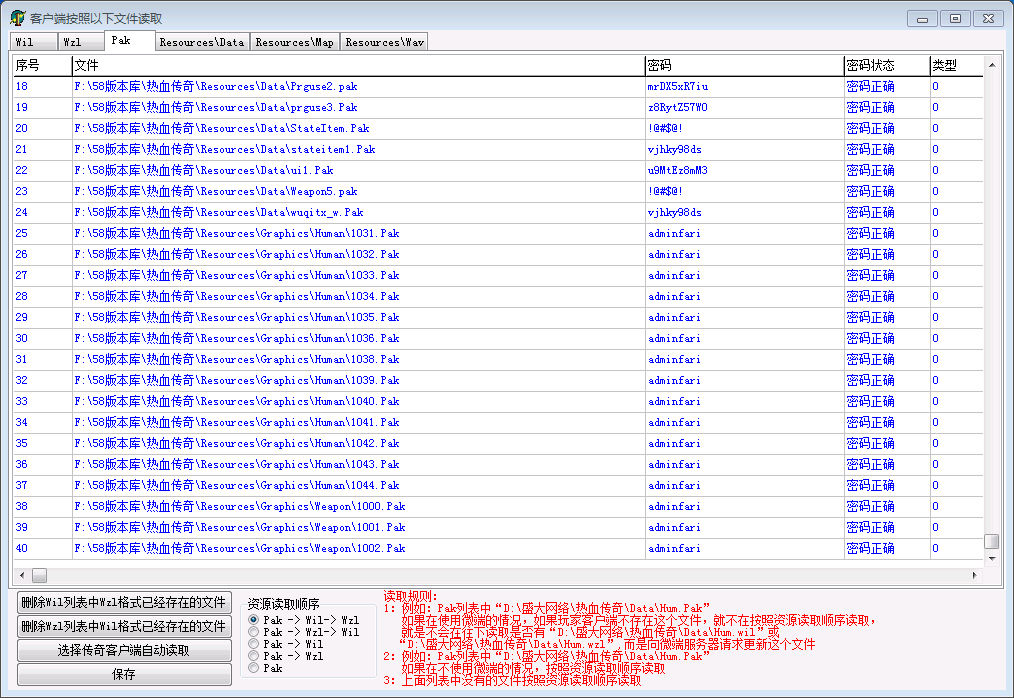Image resolution: width=1014 pixels, height=698 pixels.
Task: Select Pak -> Wzl-> Wil read order
Action: pos(303,632)
